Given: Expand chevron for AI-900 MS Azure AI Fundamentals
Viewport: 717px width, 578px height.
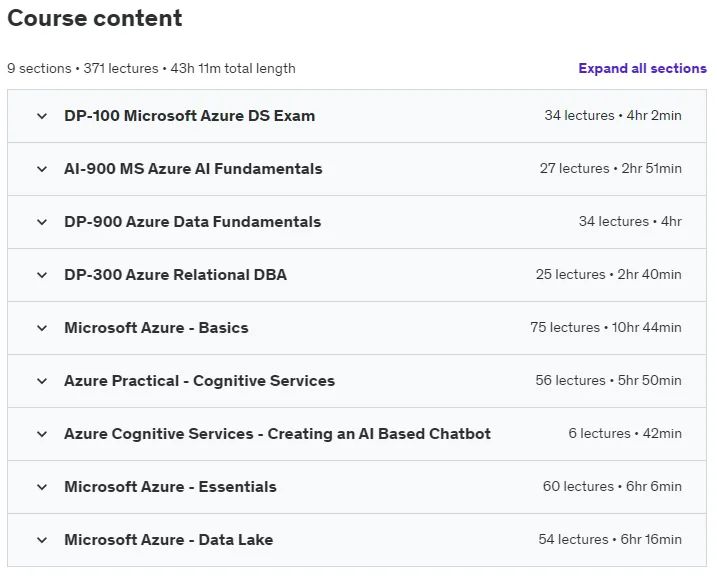Looking at the screenshot, I should (42, 169).
